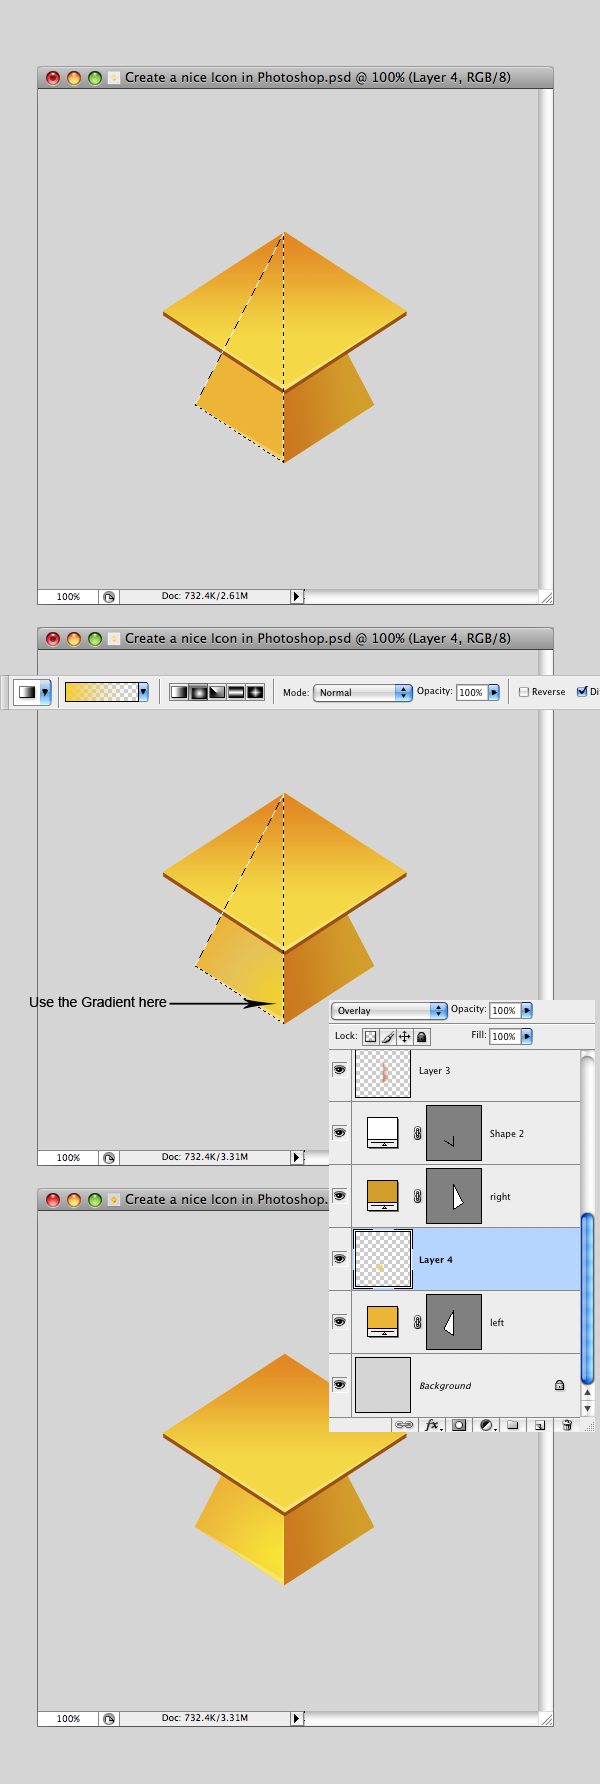
Task: Select the 'Shape 2' layer name
Action: click(x=507, y=1134)
